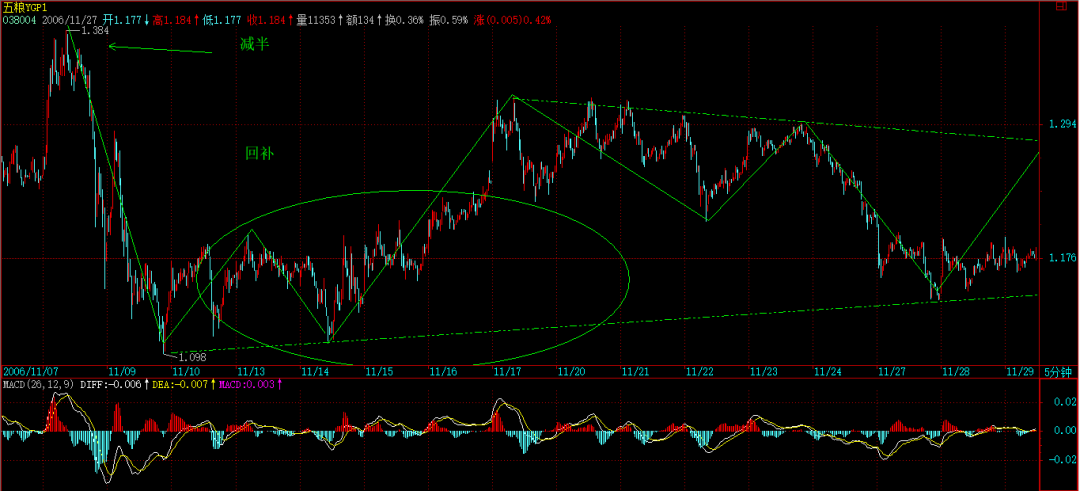Click the 0.00 MACD axis label
This screenshot has height=491, width=1080.
click(x=1066, y=430)
